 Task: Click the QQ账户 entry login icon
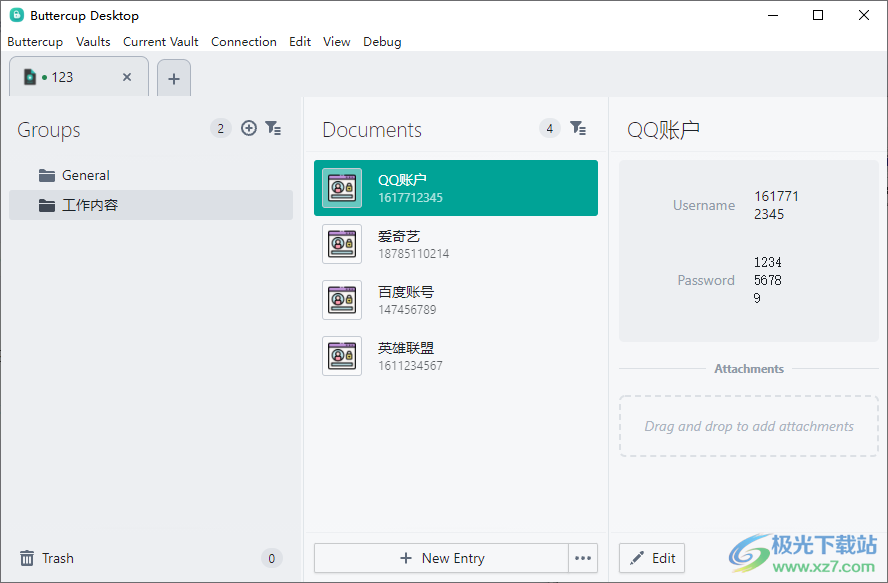tap(342, 188)
